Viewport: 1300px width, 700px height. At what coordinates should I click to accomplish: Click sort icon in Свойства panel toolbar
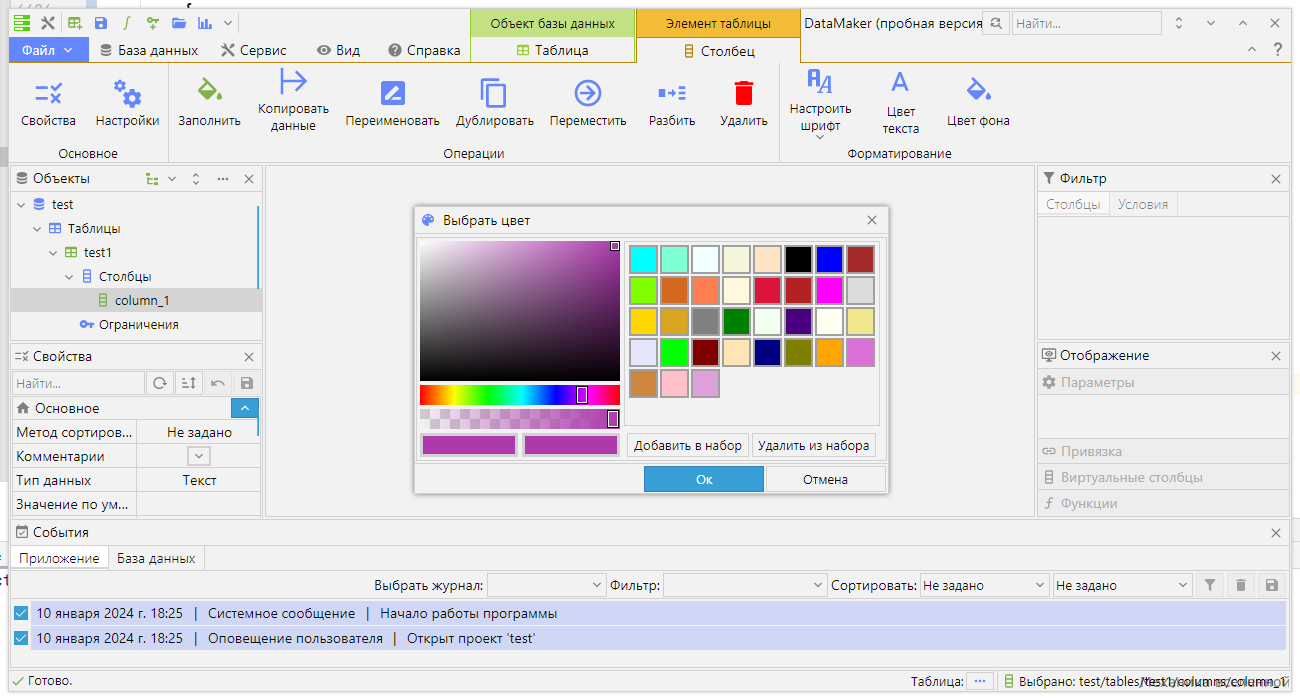click(x=188, y=383)
